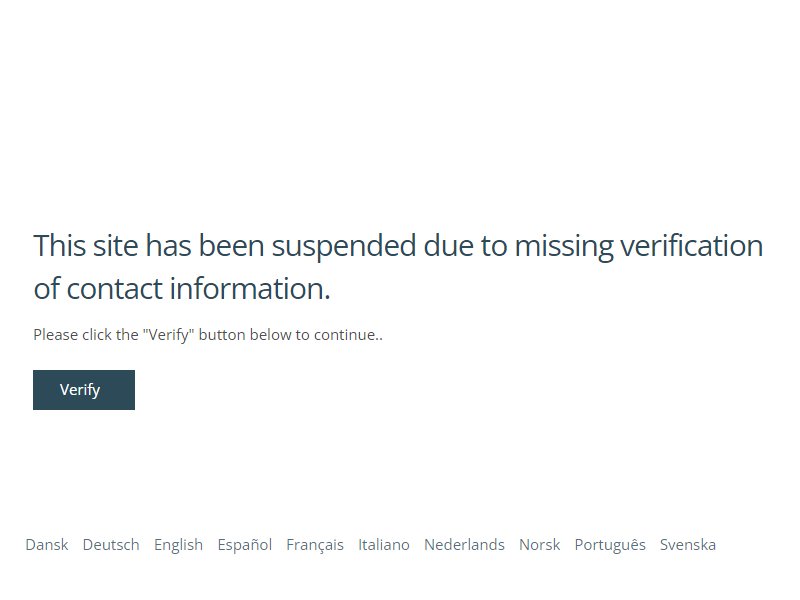Click the dark Verify button
800x600 pixels.
84,390
